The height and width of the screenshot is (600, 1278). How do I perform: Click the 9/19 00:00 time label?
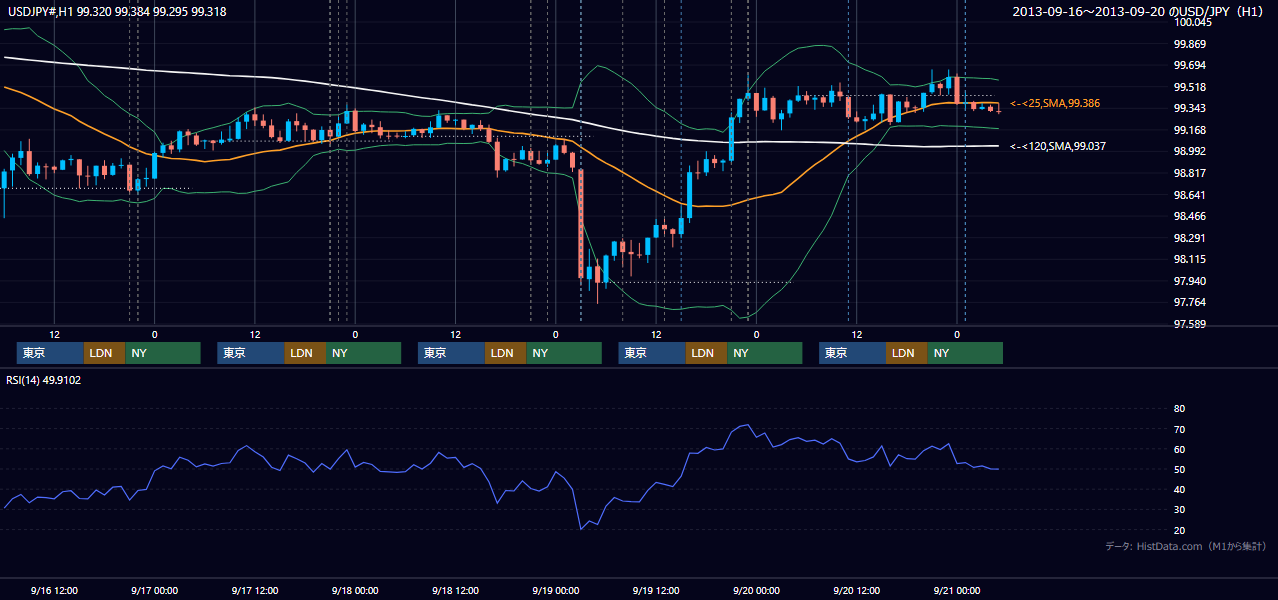[x=556, y=590]
